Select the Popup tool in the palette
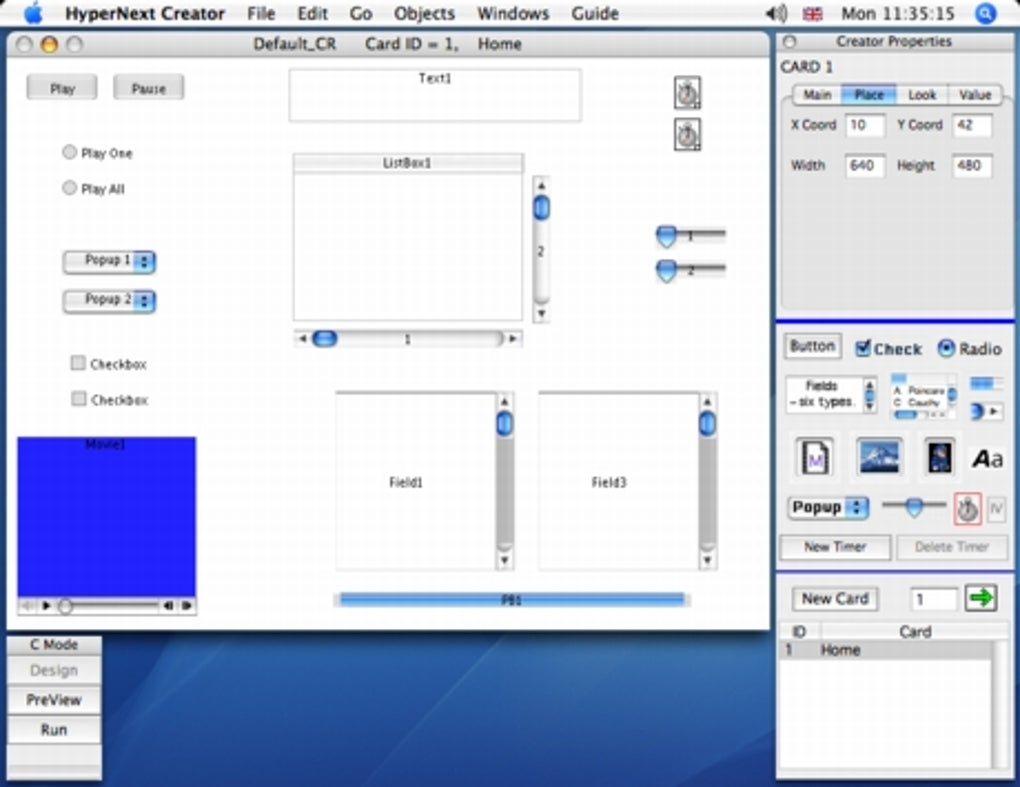 point(828,507)
